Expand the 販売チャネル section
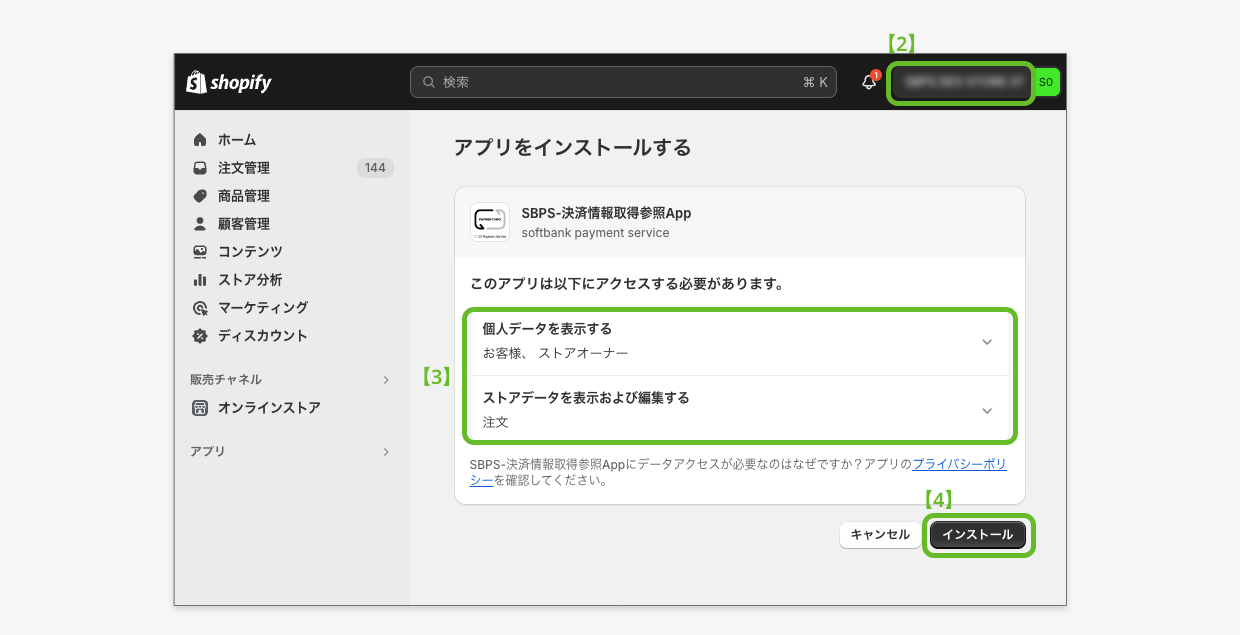The image size is (1240, 635). click(386, 380)
